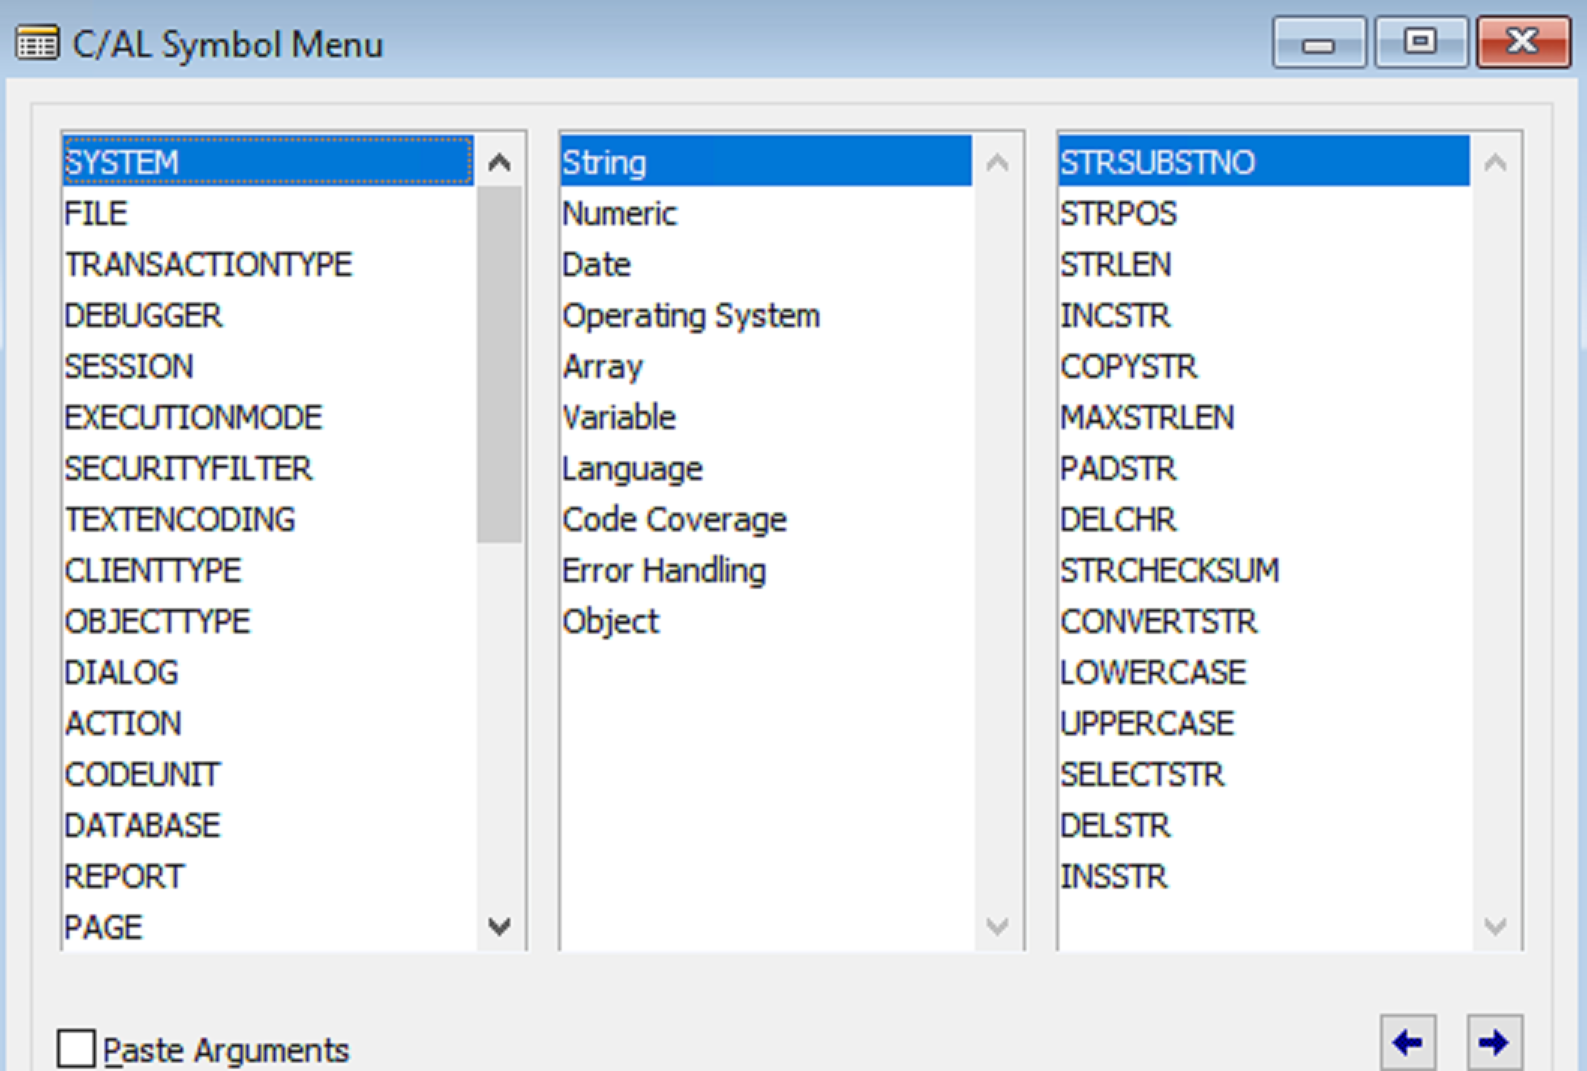1587x1071 pixels.
Task: Select Numeric category
Action: pyautogui.click(x=766, y=213)
